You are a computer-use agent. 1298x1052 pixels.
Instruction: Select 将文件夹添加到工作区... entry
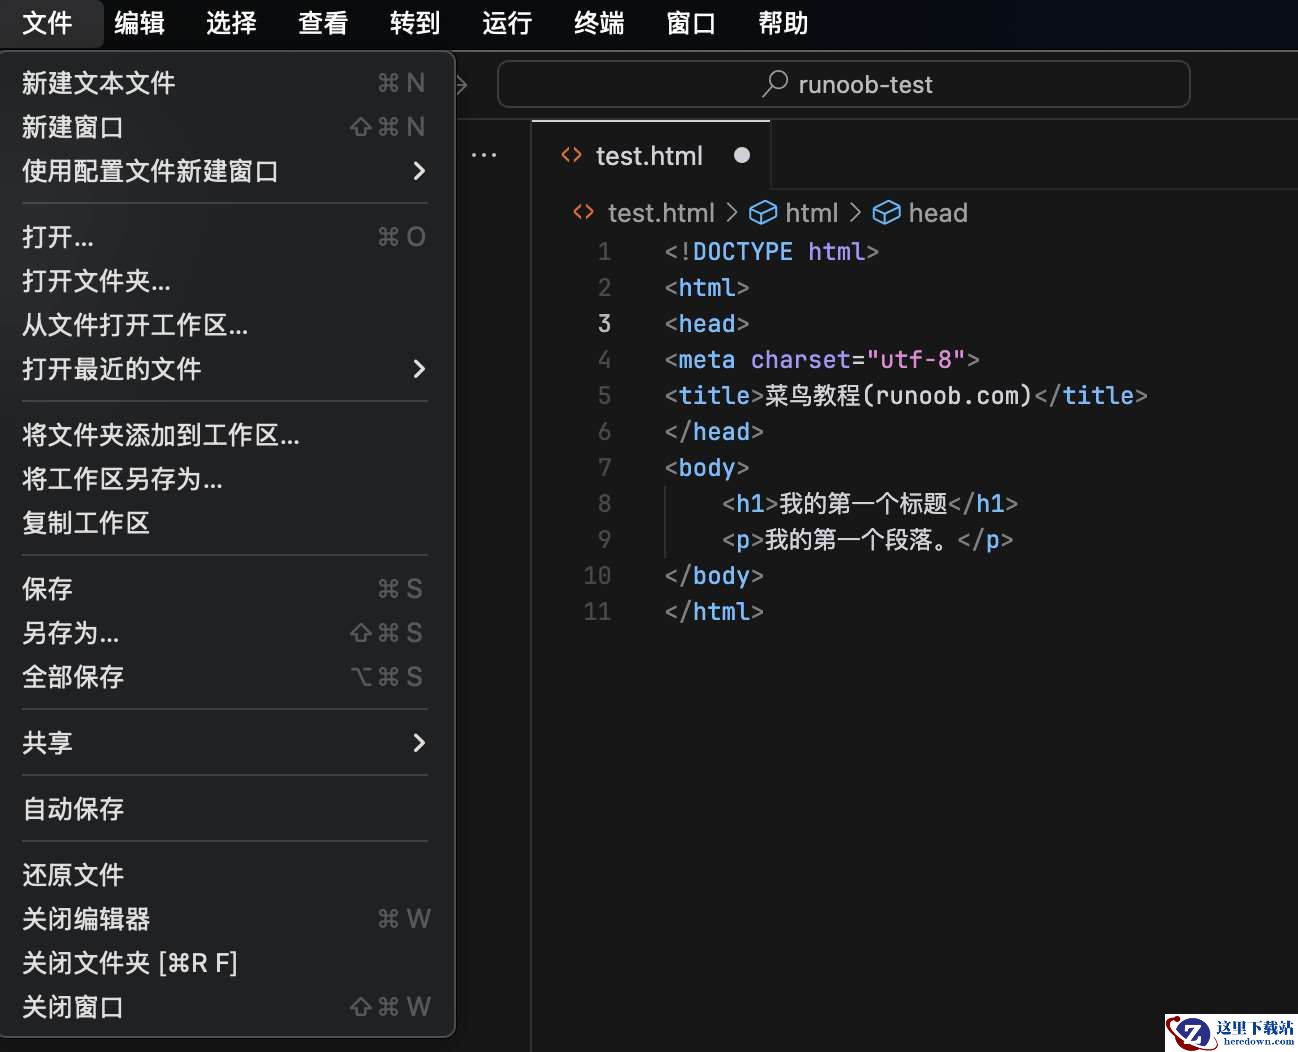pyautogui.click(x=227, y=435)
